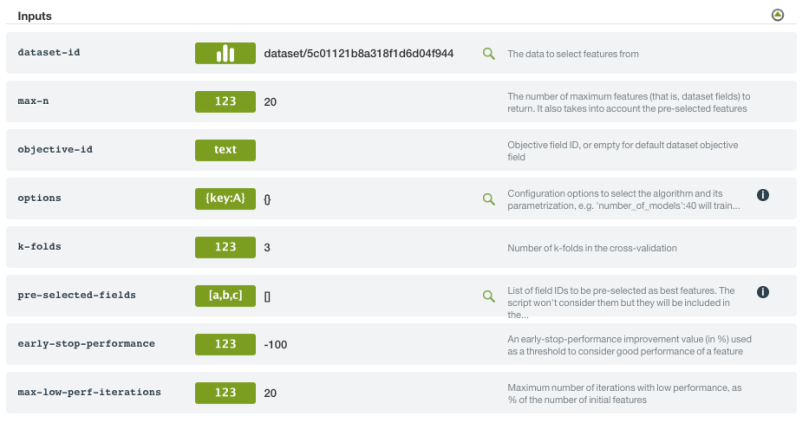Click the options {key:A} map badge
The width and height of the screenshot is (809, 423).
[225, 198]
